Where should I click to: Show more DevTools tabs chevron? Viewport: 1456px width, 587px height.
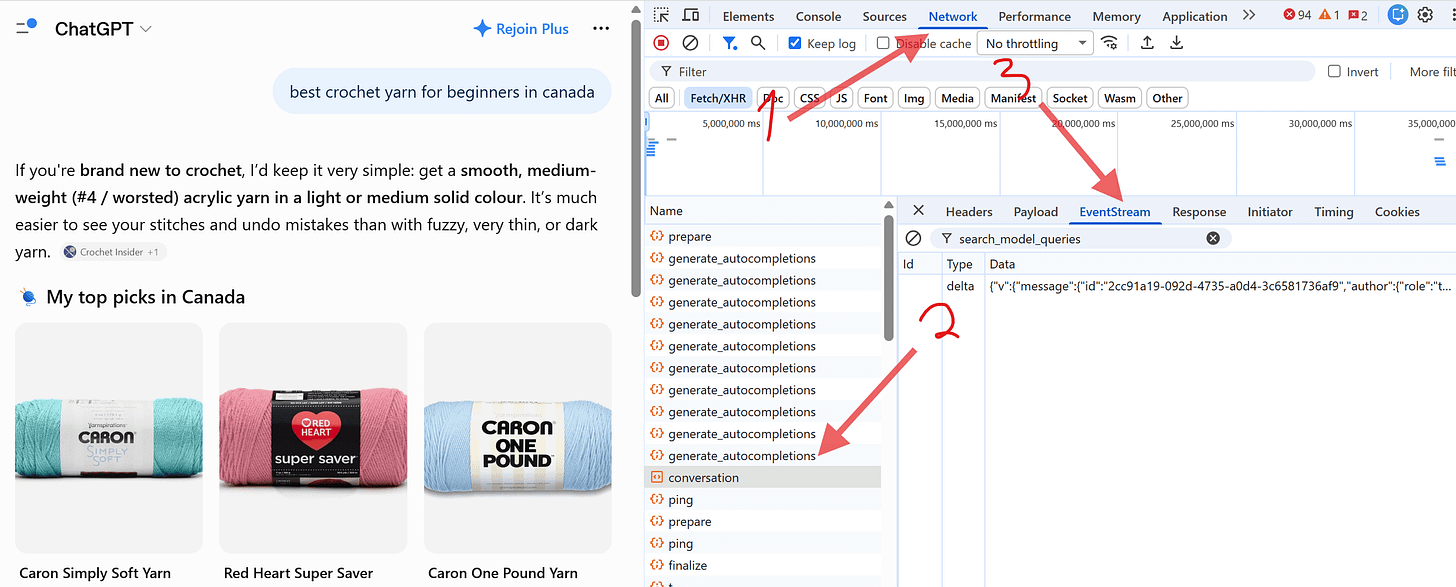point(1249,15)
